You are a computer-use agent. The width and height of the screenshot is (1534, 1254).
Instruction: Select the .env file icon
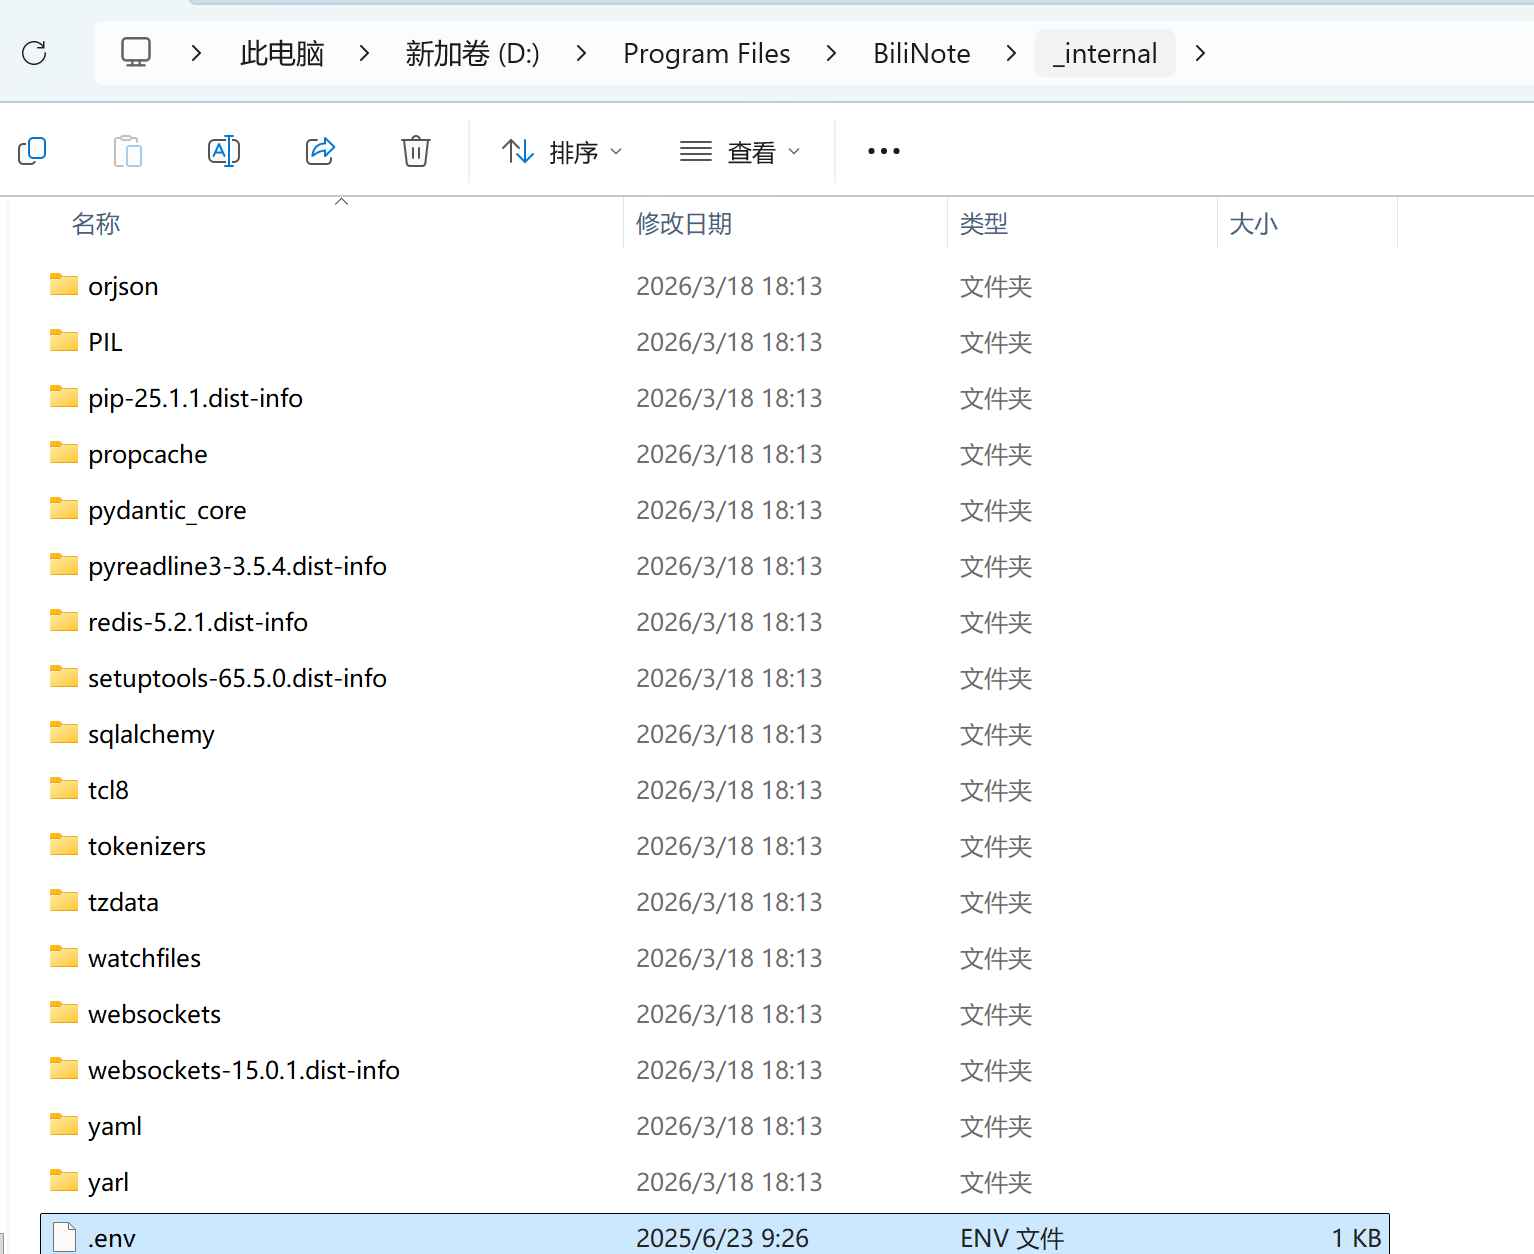[64, 1237]
